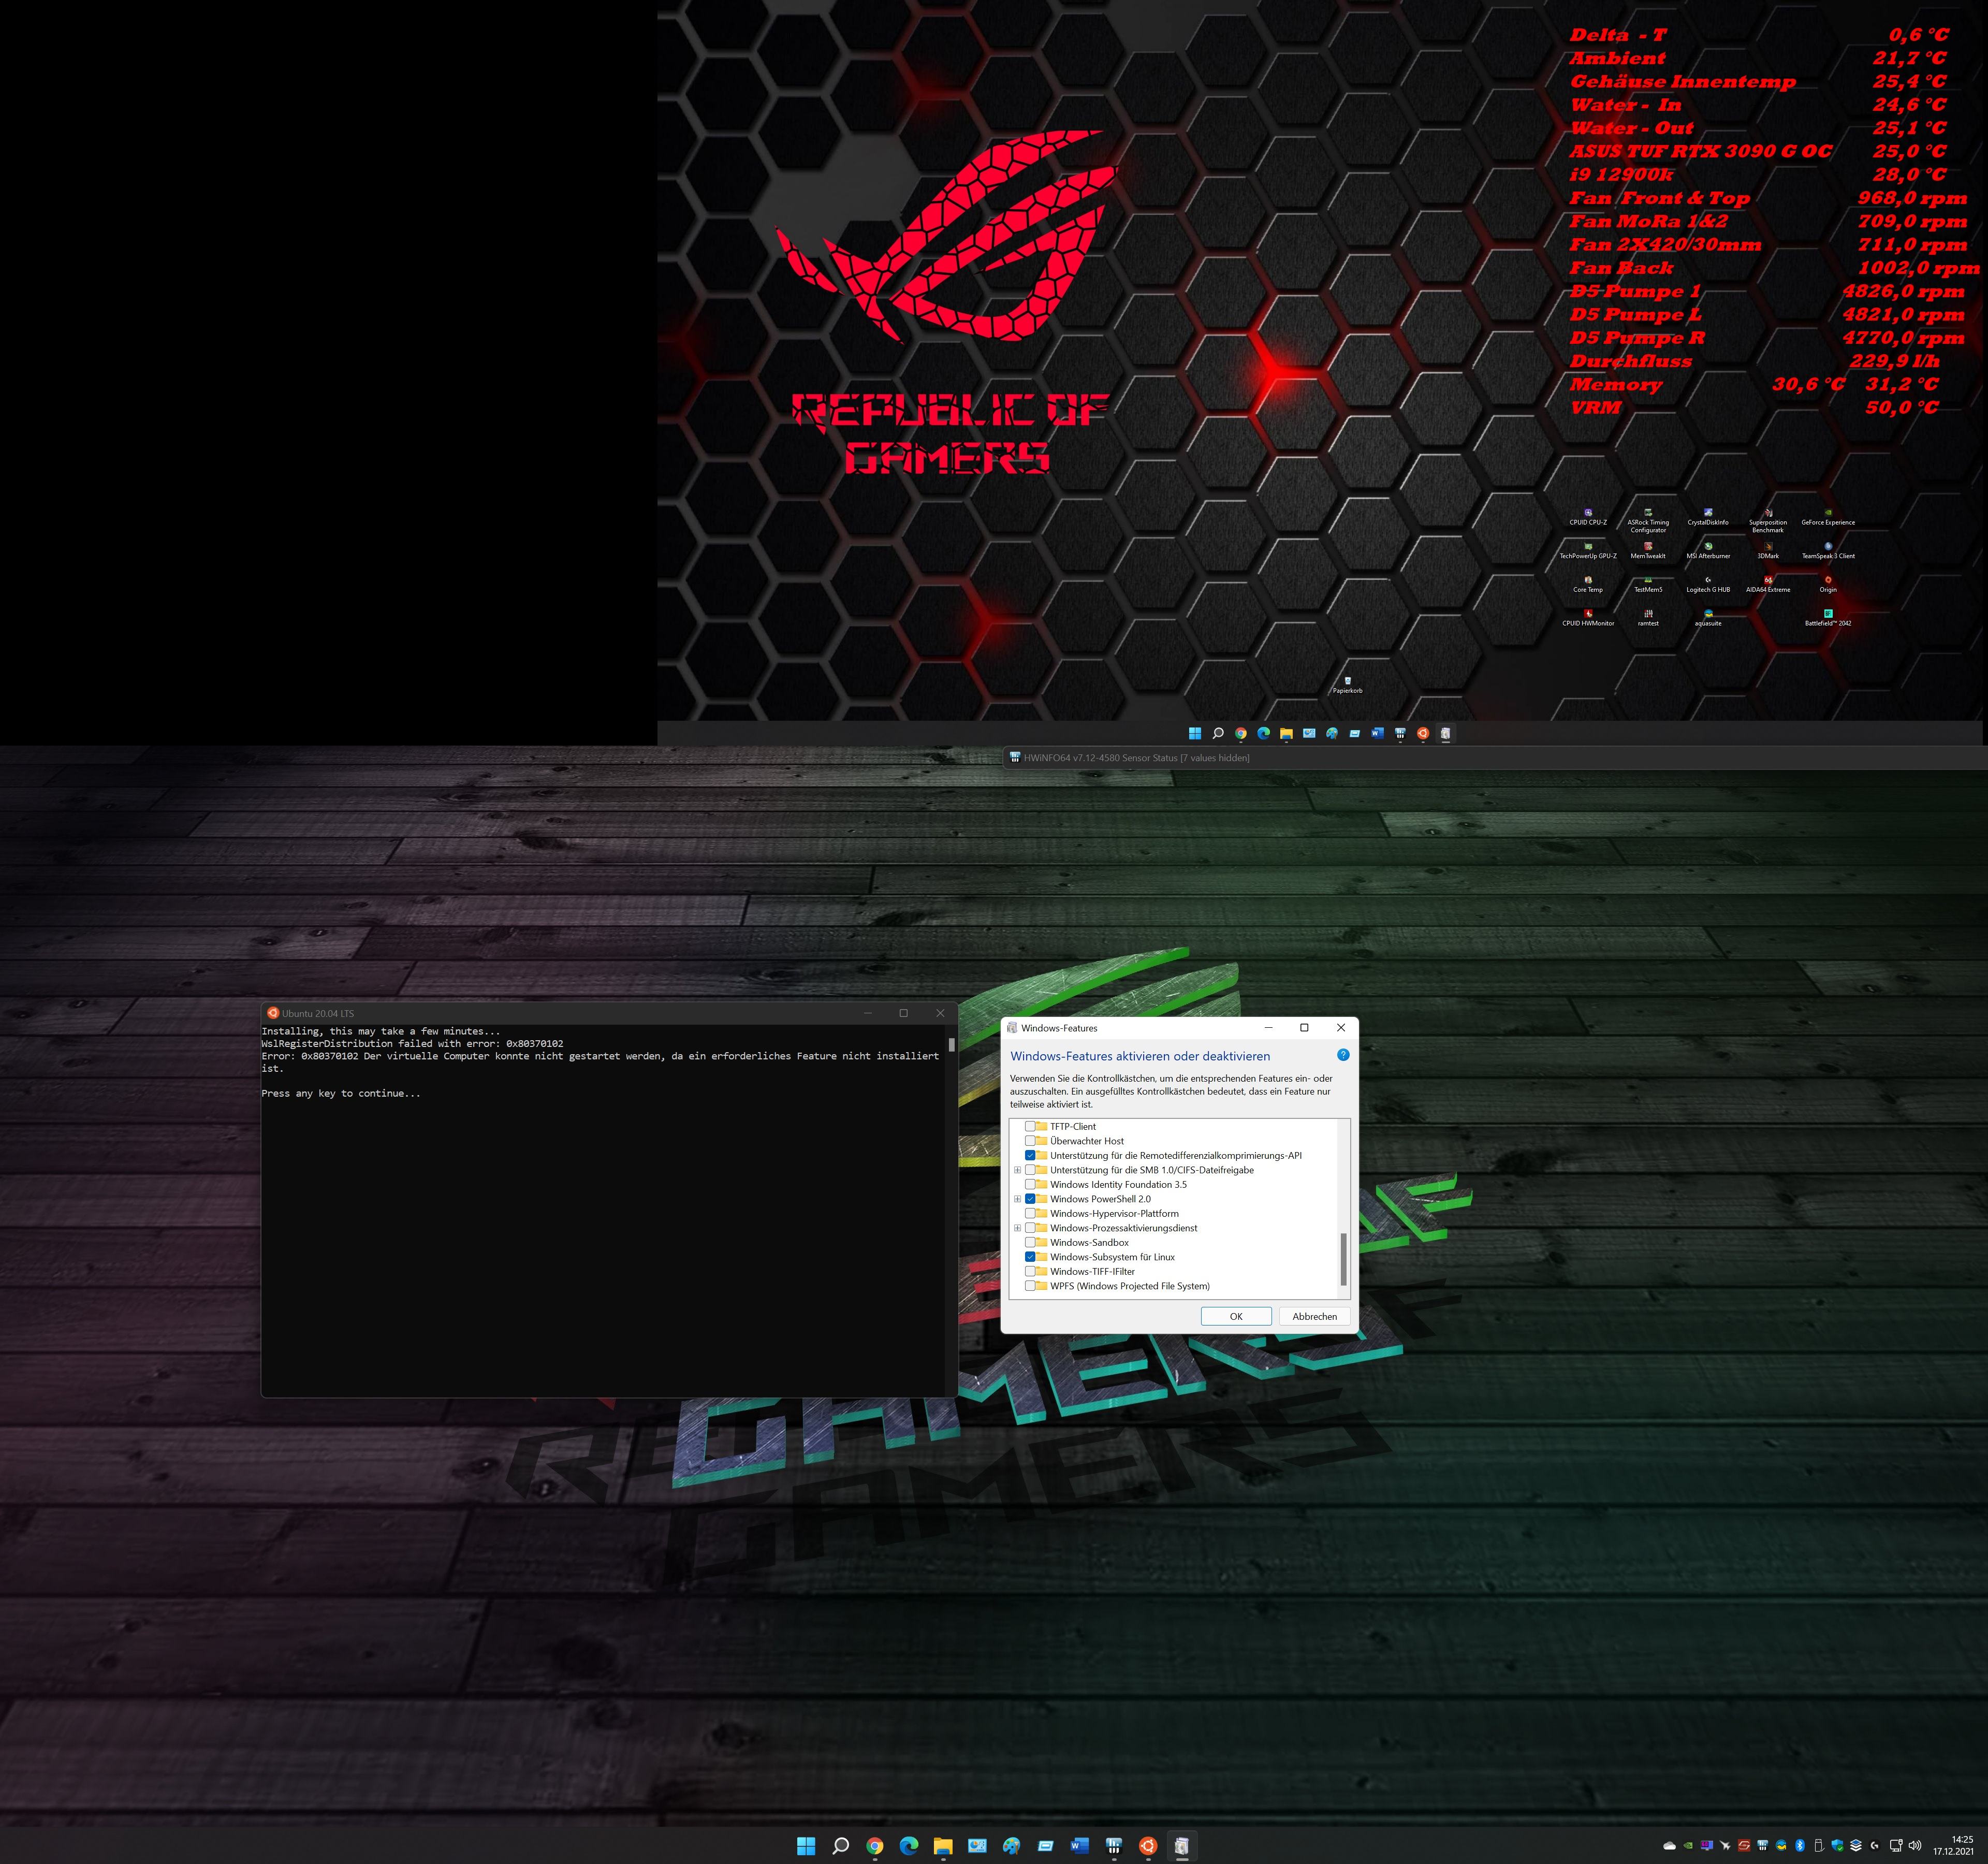The height and width of the screenshot is (1864, 1988).
Task: Select the Origin desktop icon
Action: [x=1828, y=584]
